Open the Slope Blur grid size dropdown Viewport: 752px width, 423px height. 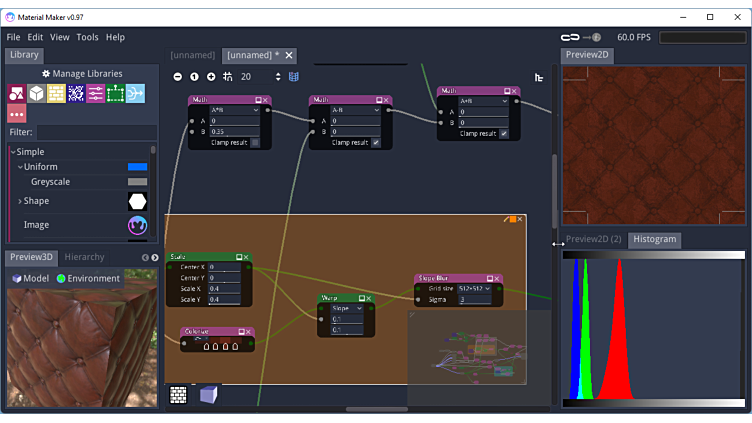(x=475, y=289)
